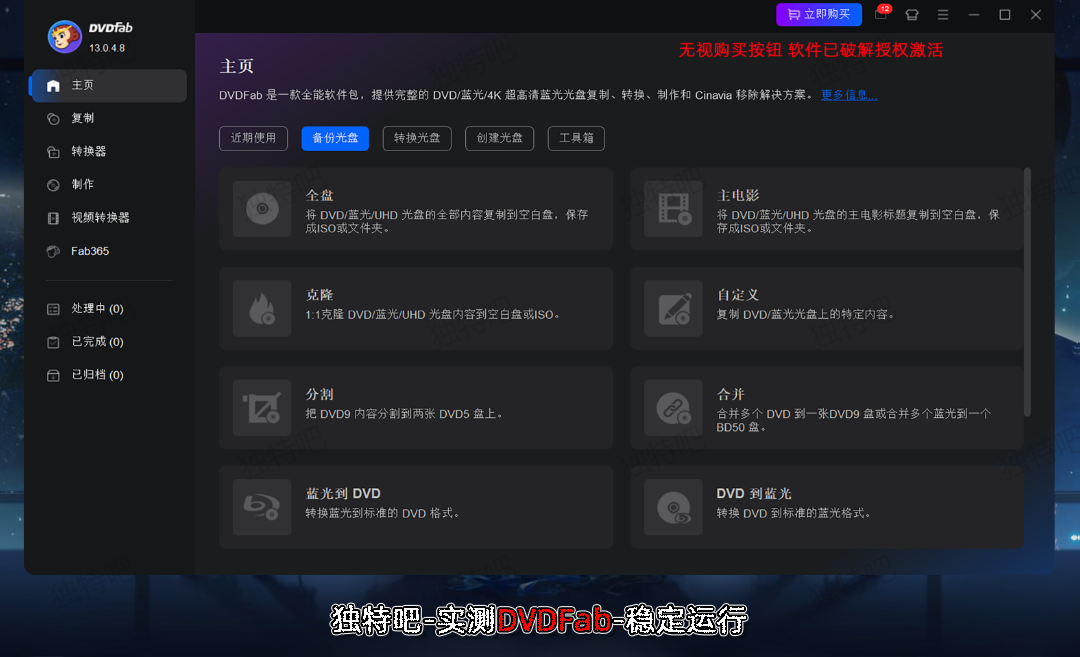
Task: Switch to the 近期使用 (Recently Used) tab
Action: [253, 138]
